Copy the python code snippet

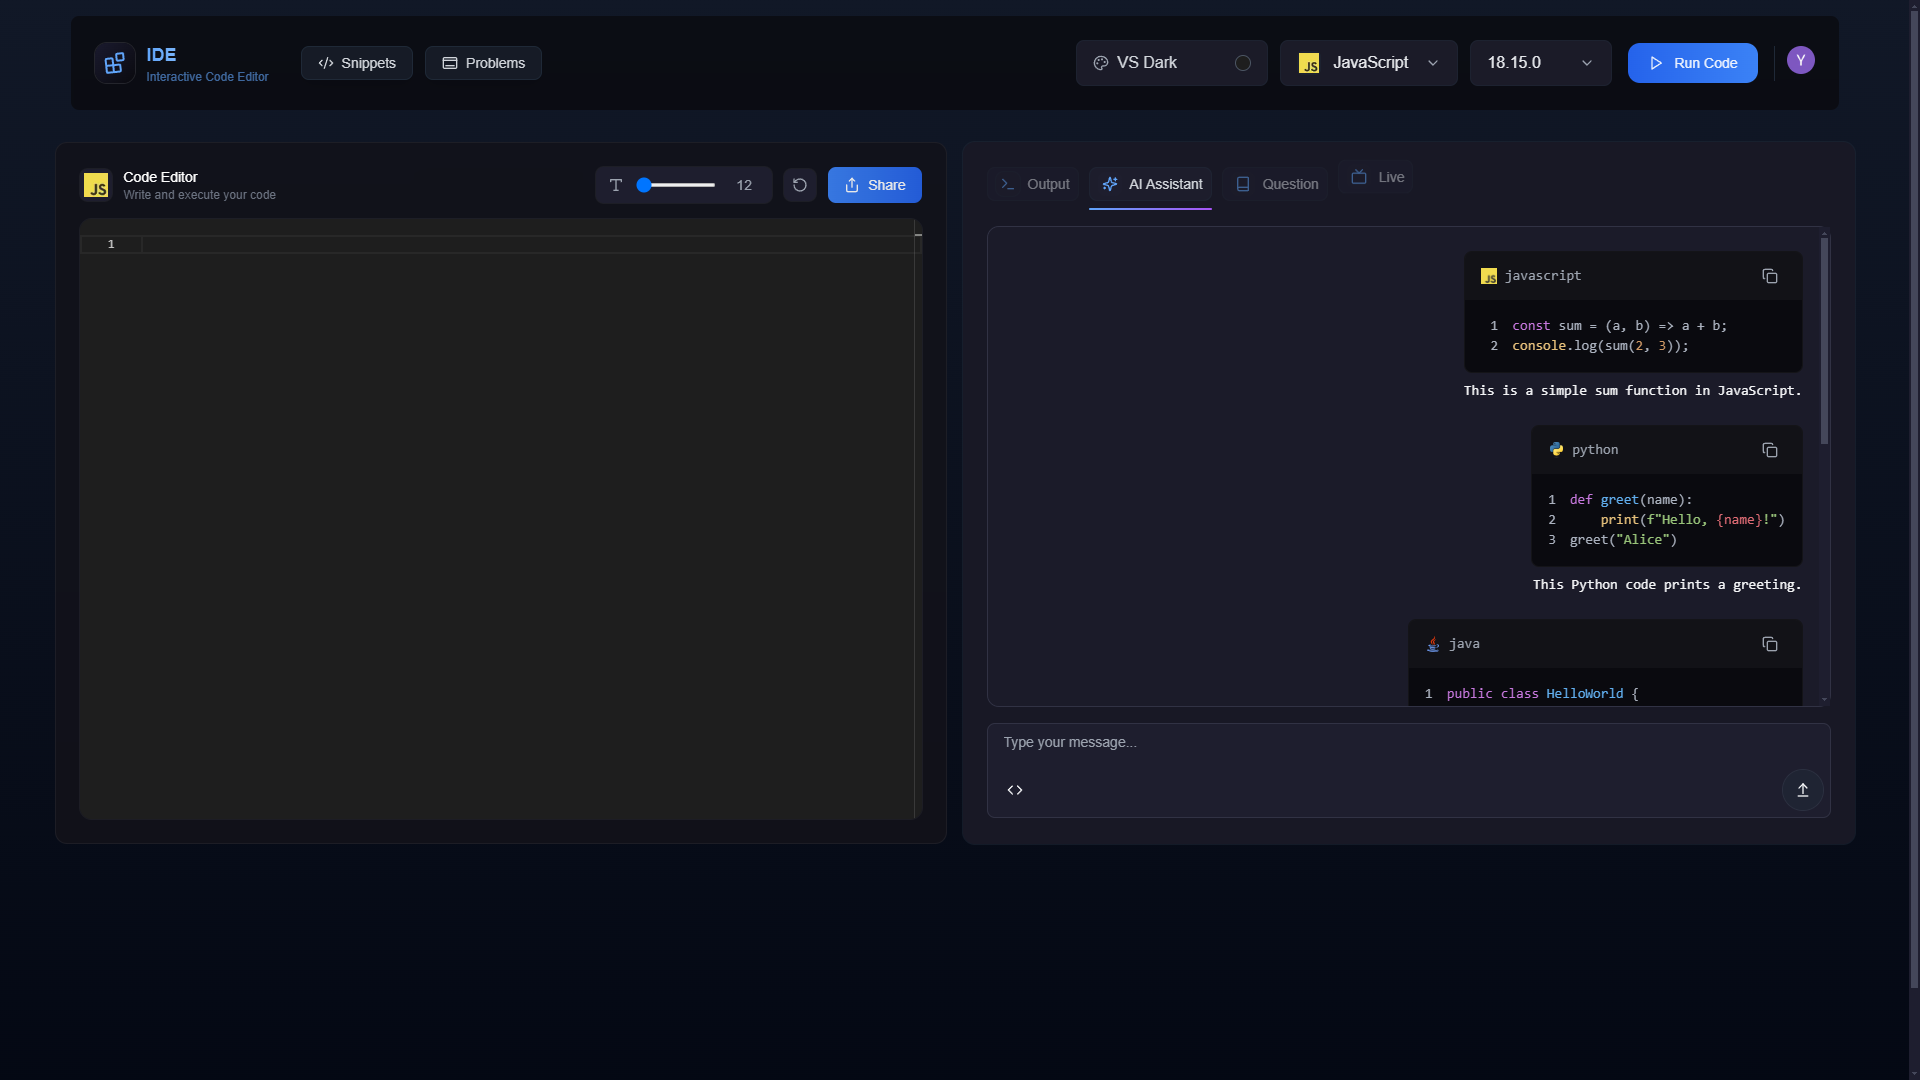[1769, 450]
